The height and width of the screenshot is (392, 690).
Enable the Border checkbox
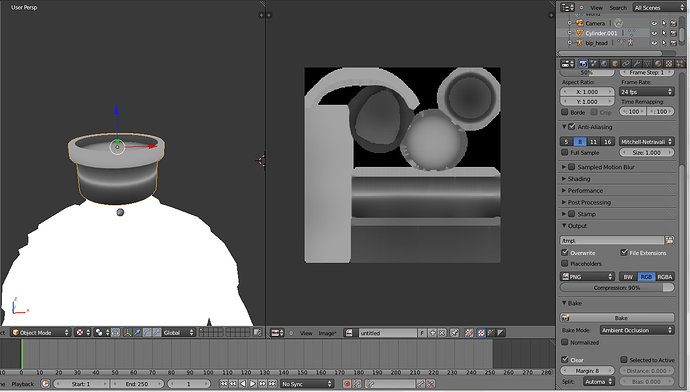[x=565, y=112]
